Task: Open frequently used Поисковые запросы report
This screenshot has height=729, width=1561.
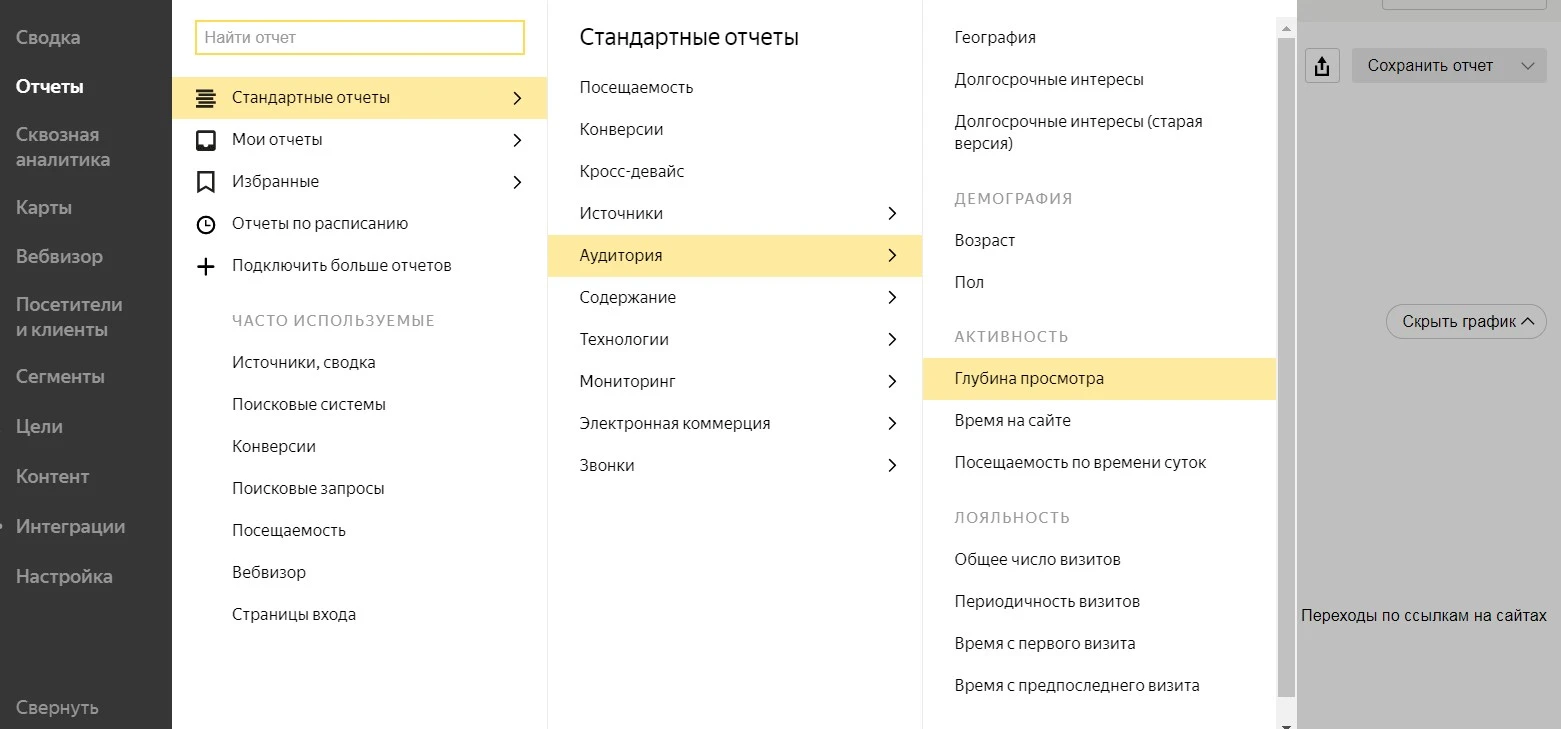Action: tap(308, 488)
